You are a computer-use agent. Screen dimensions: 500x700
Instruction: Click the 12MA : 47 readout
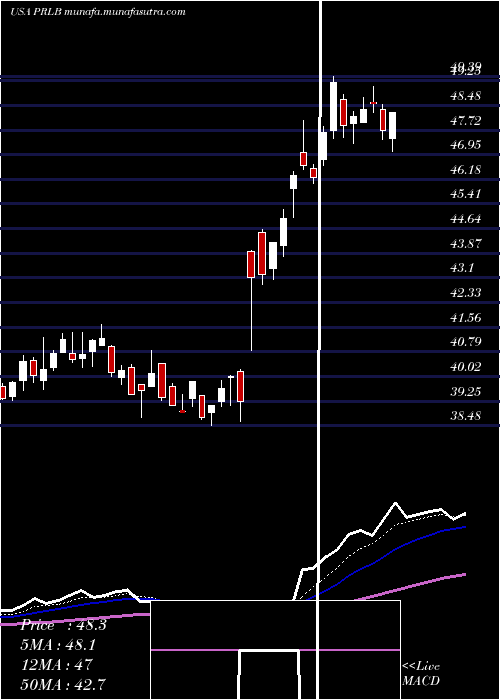(x=56, y=664)
